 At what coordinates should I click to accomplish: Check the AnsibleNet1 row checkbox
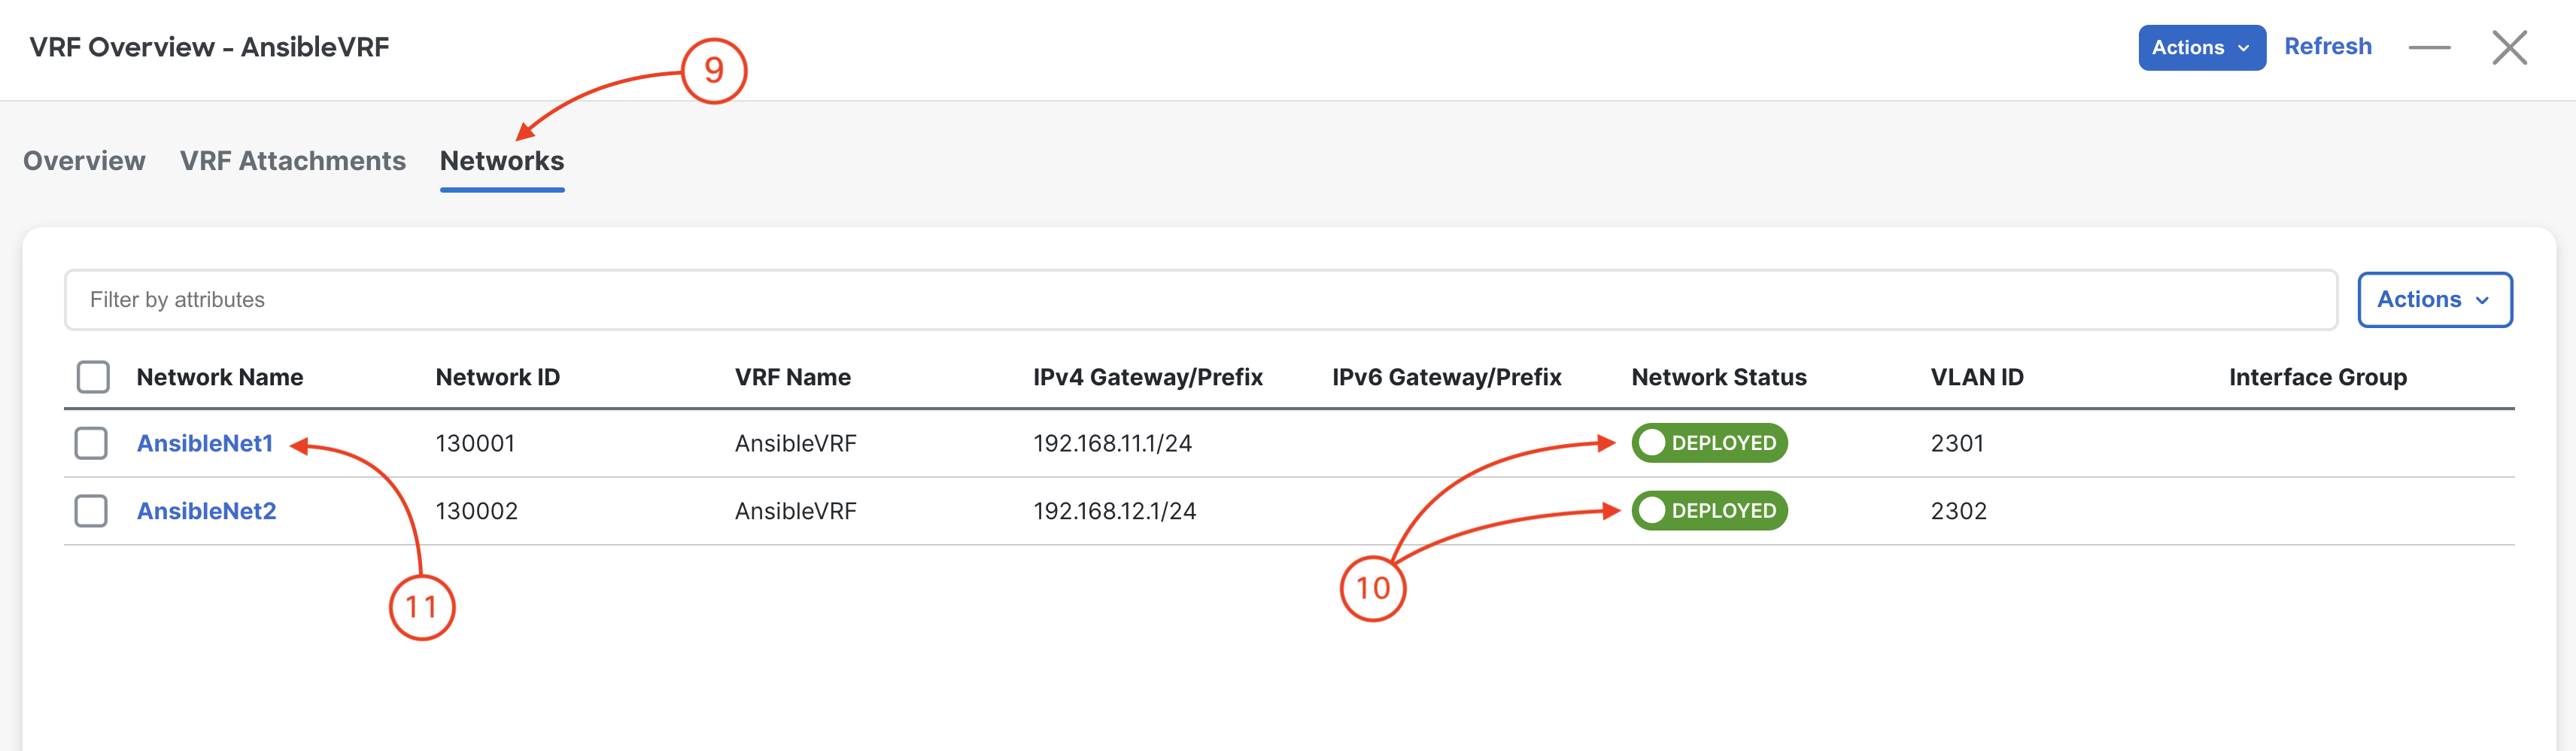click(91, 443)
